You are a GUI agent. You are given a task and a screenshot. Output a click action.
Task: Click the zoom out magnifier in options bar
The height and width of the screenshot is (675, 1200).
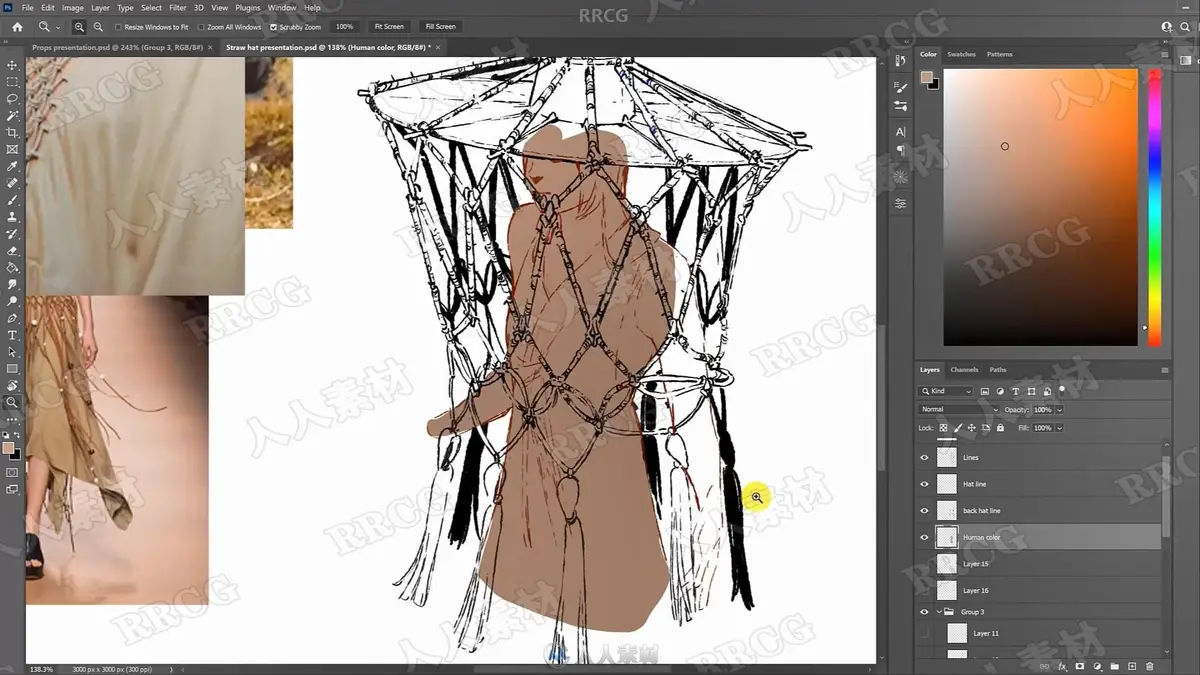97,27
